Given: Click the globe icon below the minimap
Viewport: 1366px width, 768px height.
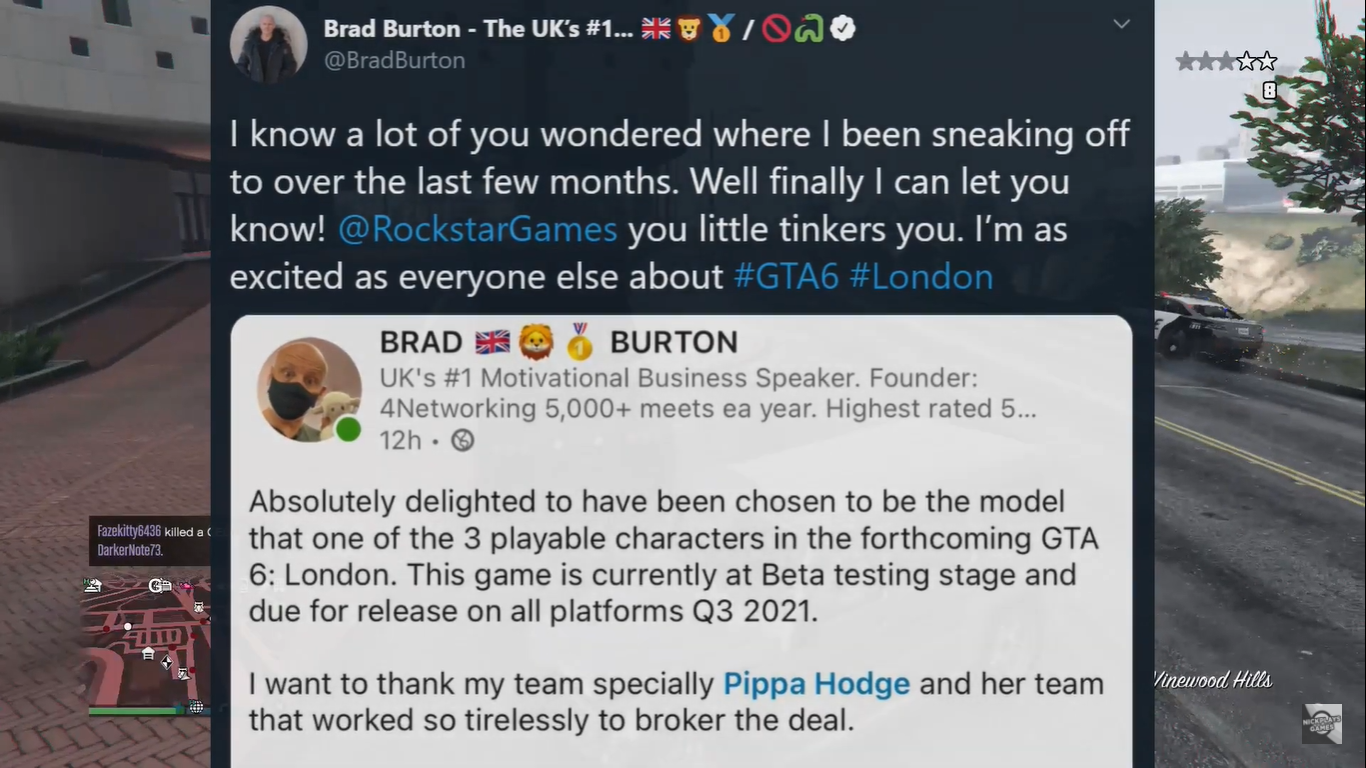Looking at the screenshot, I should pos(197,707).
